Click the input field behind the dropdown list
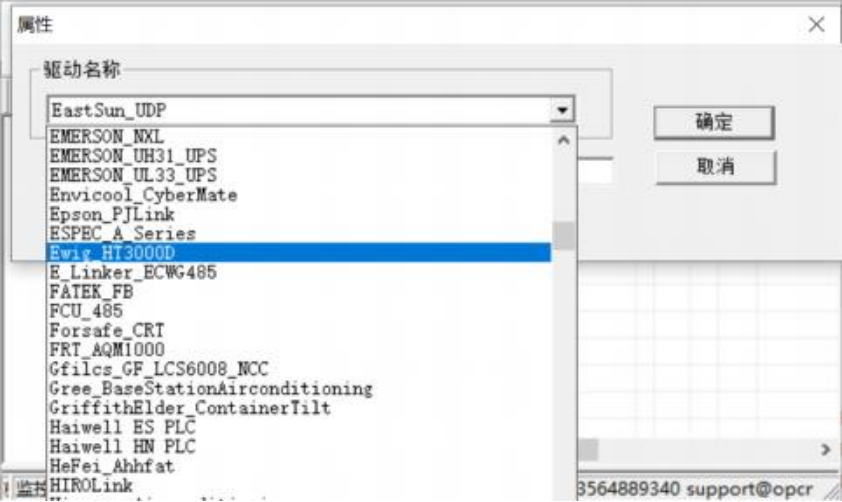This screenshot has height=502, width=842. (595, 171)
